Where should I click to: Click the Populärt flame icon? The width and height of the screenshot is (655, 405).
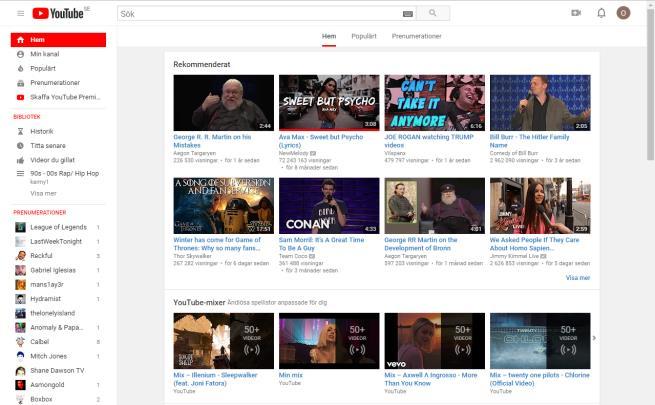pos(20,68)
